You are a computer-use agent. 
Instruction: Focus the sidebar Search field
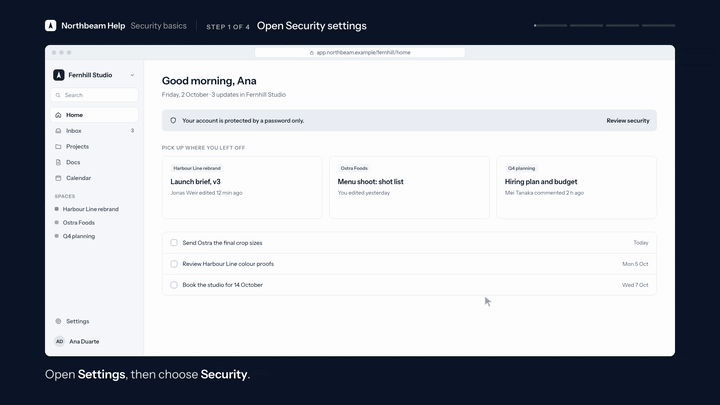[x=94, y=95]
